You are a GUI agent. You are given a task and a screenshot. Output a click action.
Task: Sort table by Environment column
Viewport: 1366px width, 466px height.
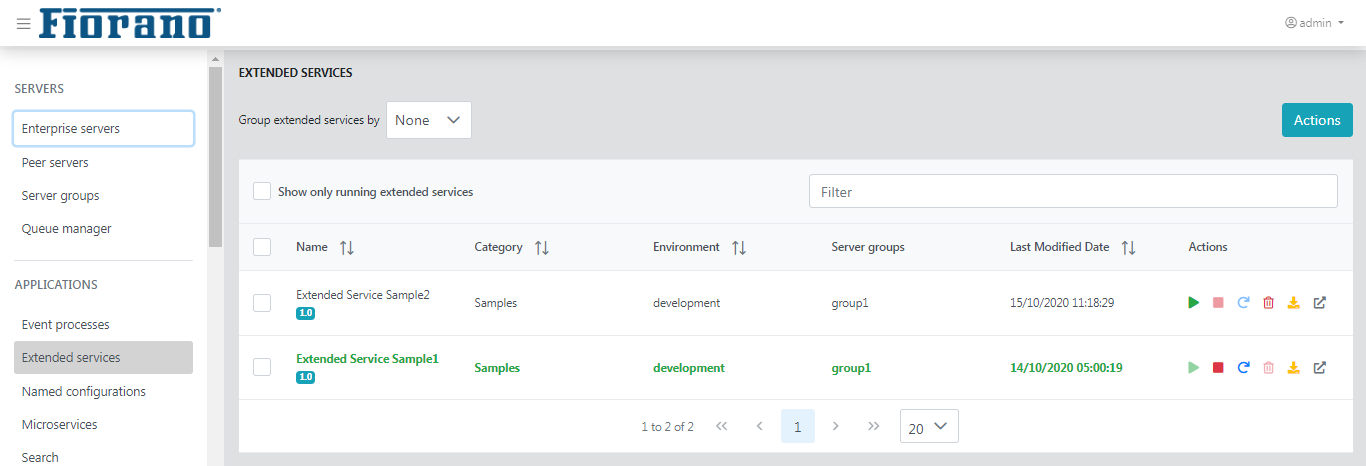click(738, 247)
